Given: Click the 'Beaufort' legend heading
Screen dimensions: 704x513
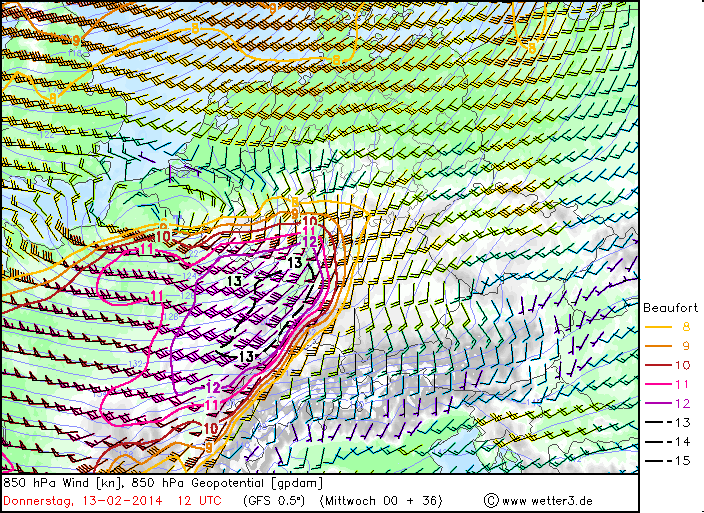Looking at the screenshot, I should pyautogui.click(x=670, y=308).
